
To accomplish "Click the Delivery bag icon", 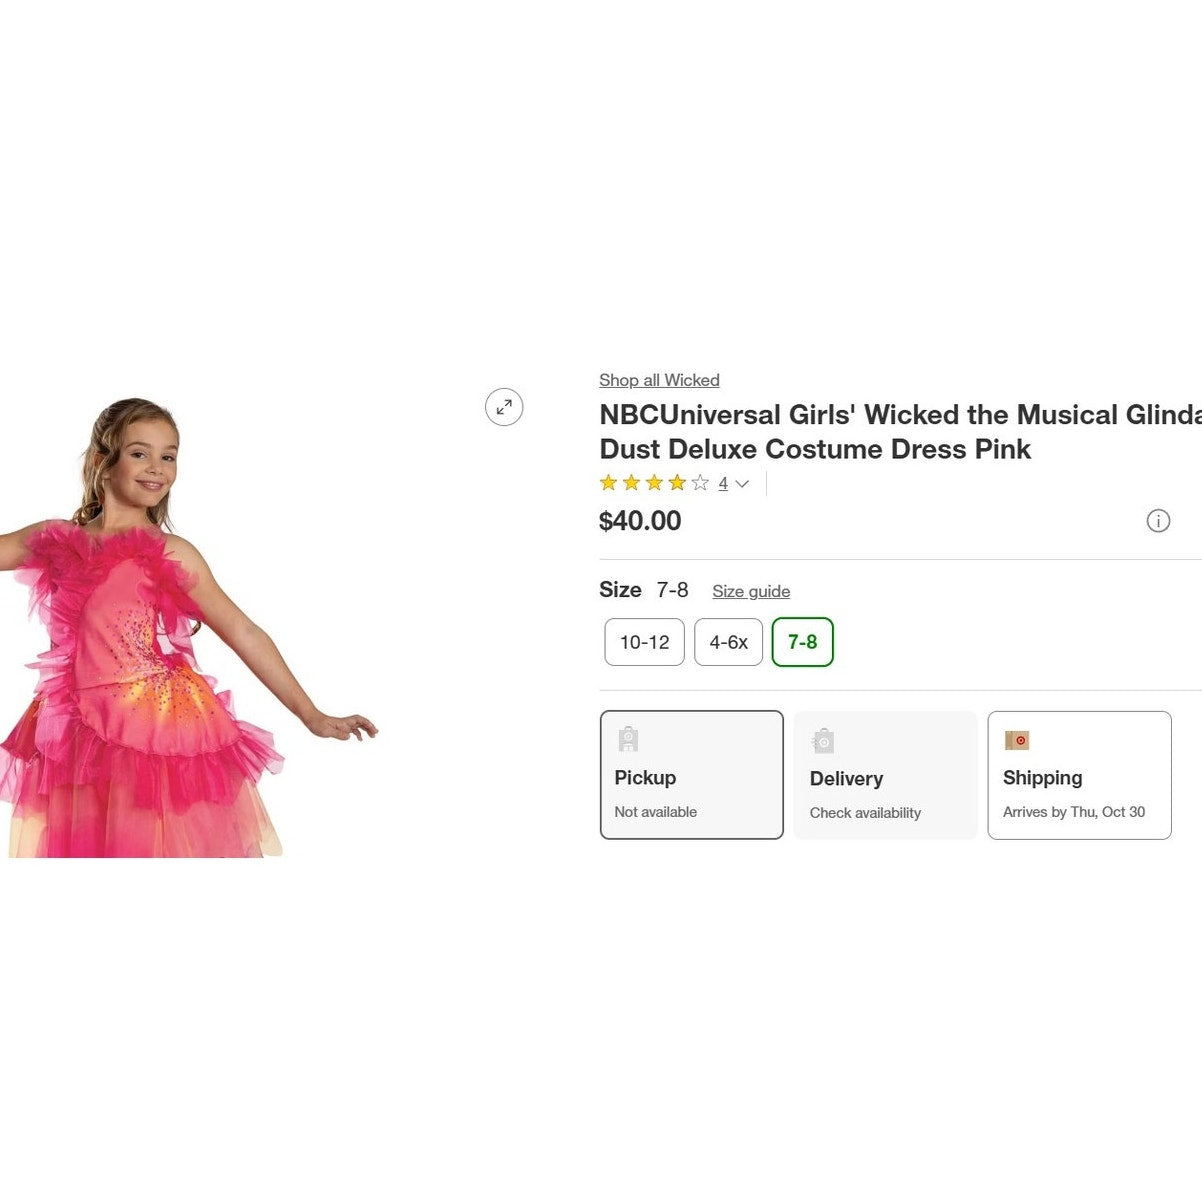I will click(823, 741).
